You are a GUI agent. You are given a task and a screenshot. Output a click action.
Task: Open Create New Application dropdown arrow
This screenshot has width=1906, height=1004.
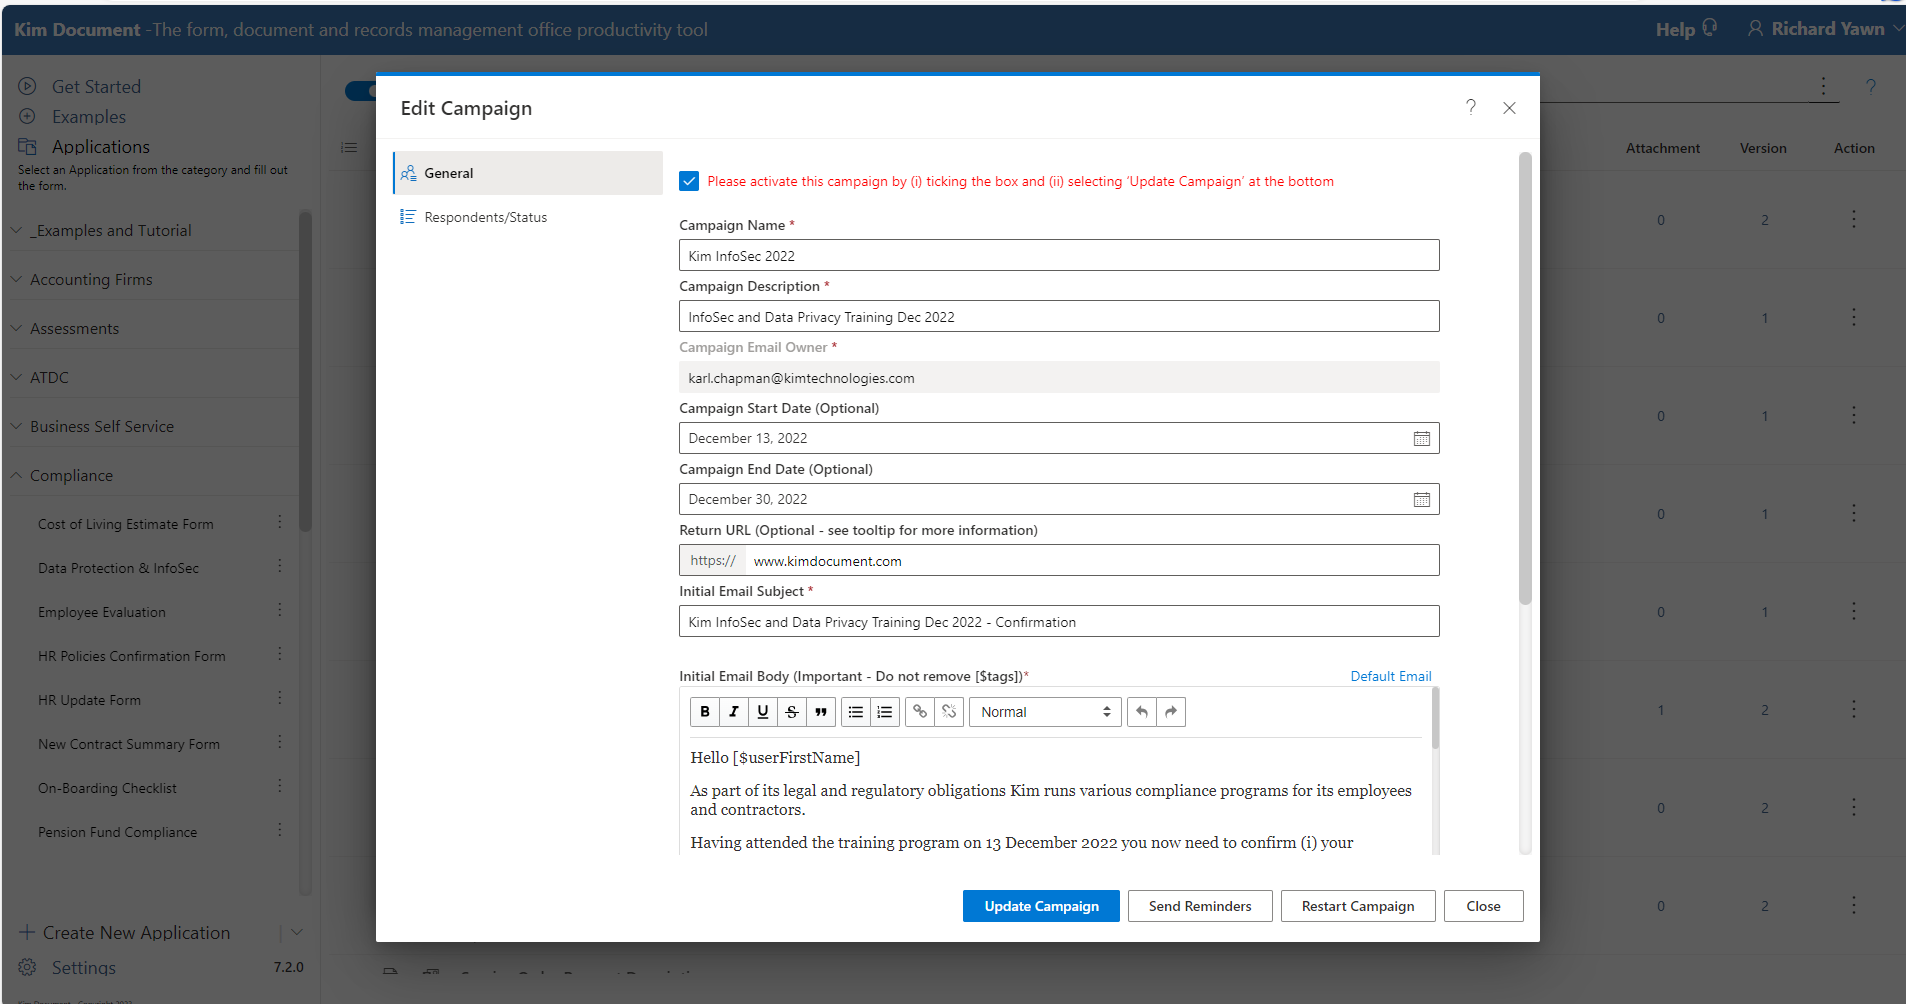click(x=297, y=932)
